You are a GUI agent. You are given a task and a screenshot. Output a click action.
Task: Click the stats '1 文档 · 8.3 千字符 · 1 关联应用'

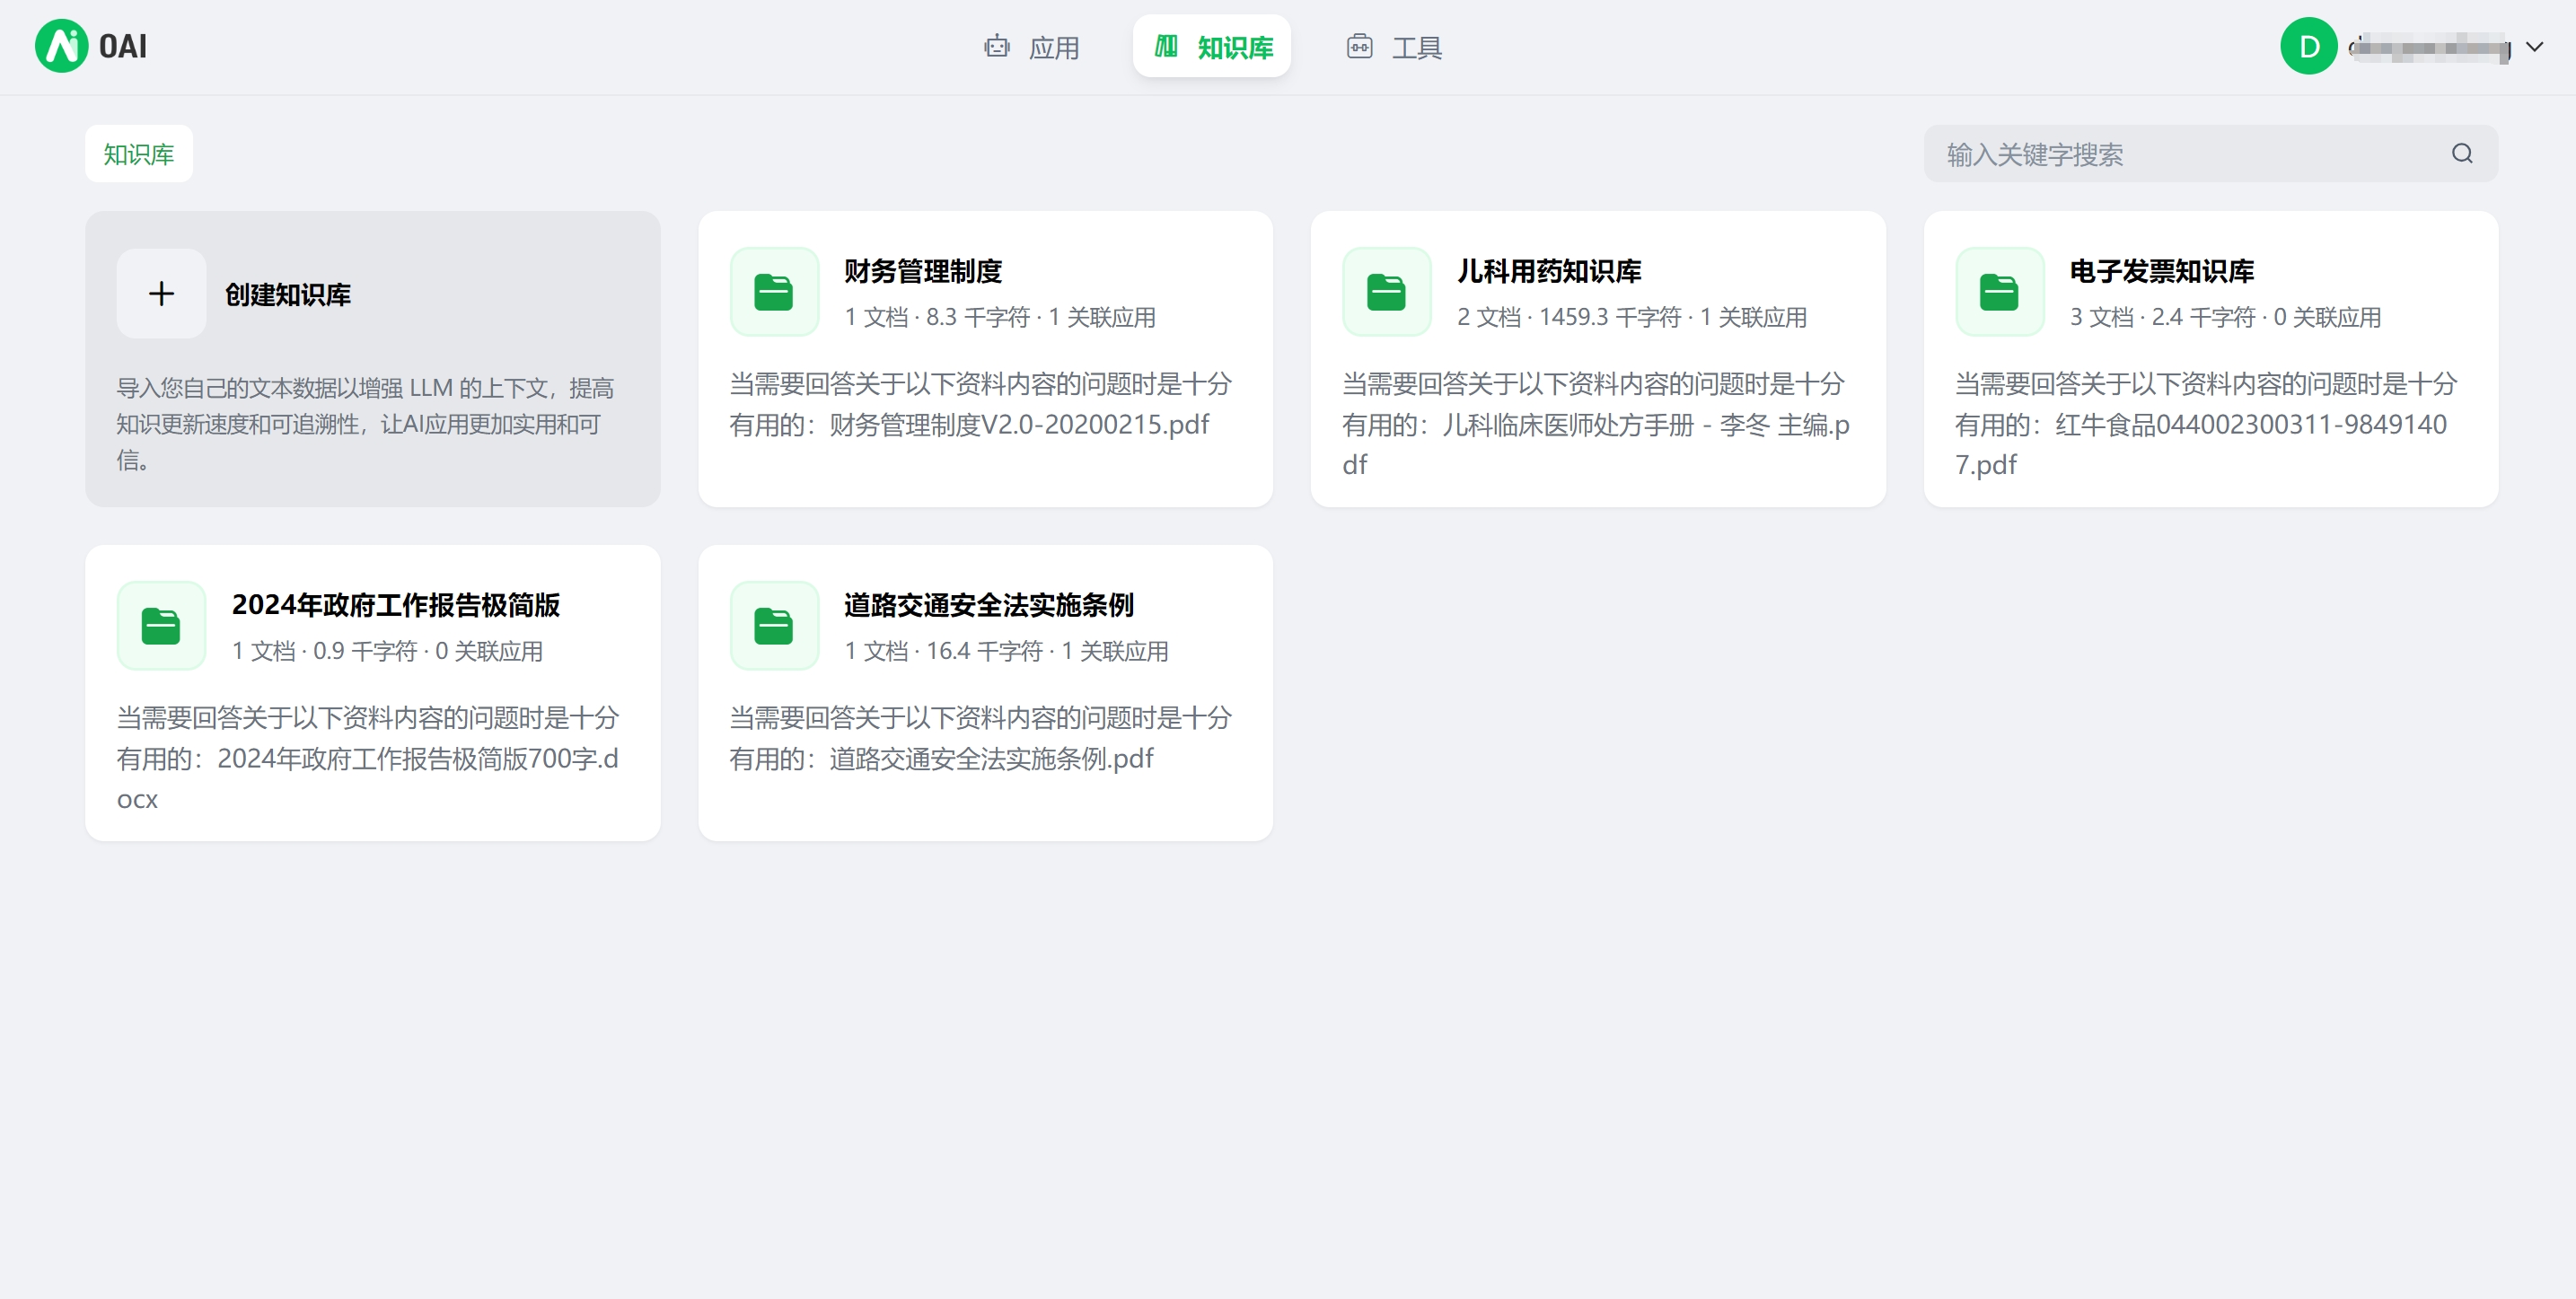pos(1000,317)
